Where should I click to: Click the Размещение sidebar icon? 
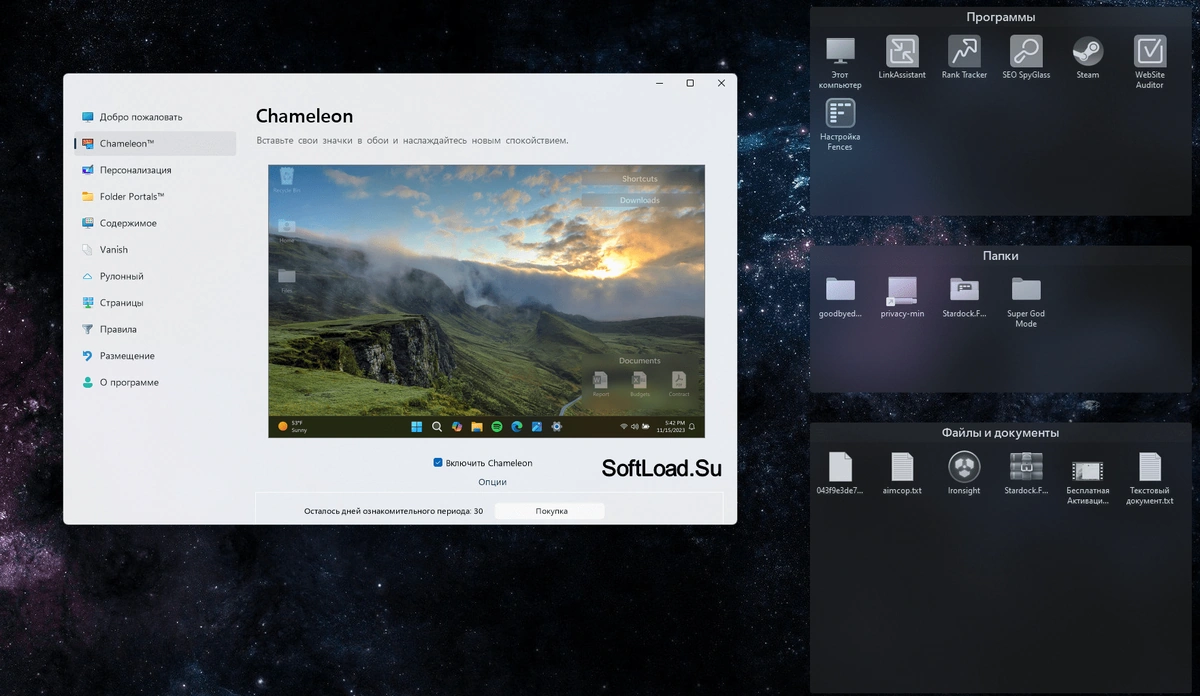(x=88, y=356)
